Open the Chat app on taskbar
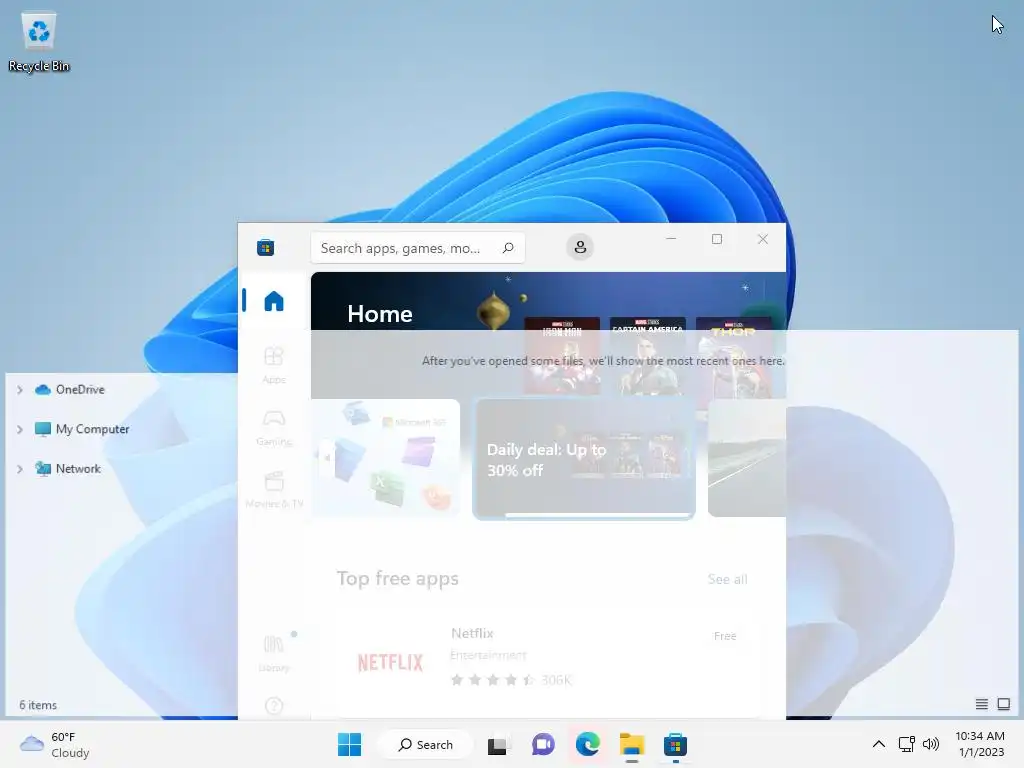This screenshot has width=1024, height=768. 543,744
